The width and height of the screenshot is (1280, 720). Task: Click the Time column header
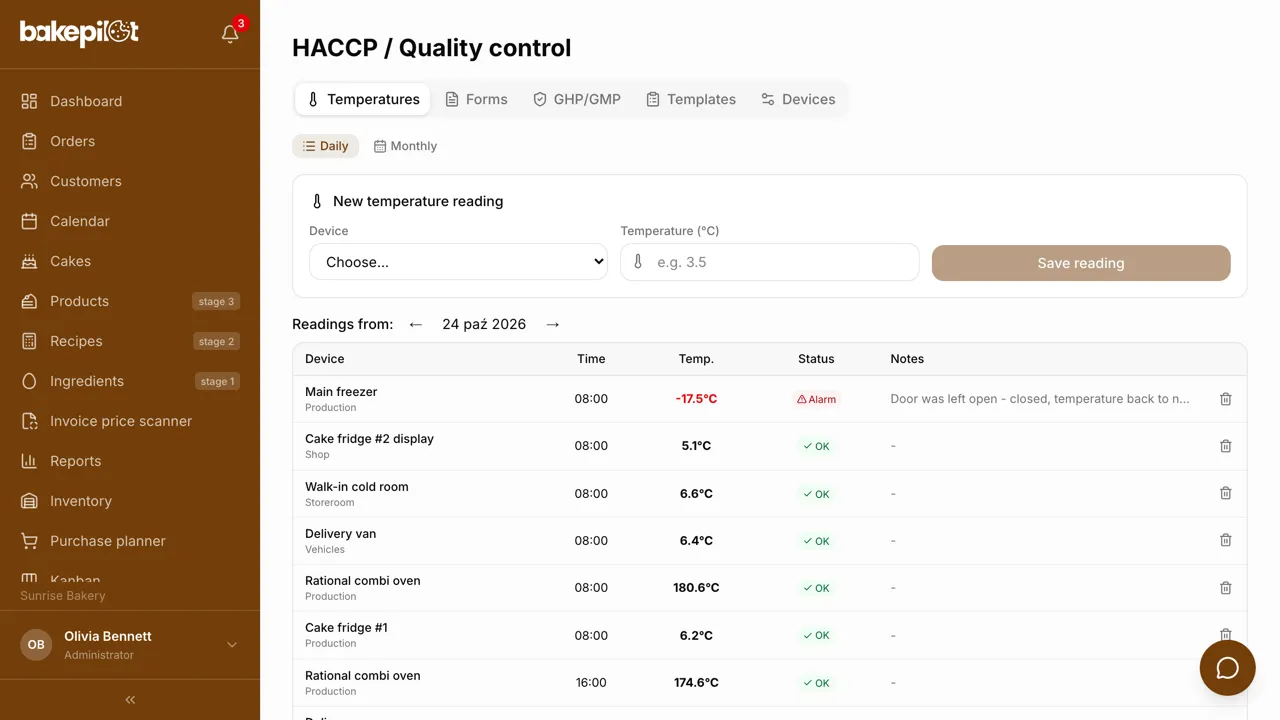[x=591, y=359]
